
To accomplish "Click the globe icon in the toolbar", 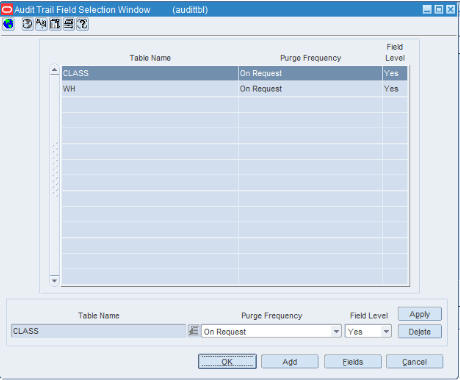I will [x=8, y=24].
